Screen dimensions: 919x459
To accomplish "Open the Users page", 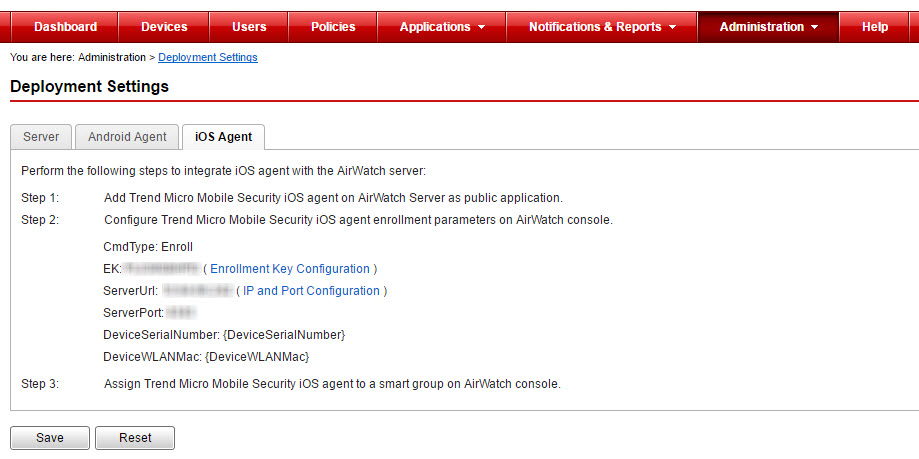I will pyautogui.click(x=249, y=27).
